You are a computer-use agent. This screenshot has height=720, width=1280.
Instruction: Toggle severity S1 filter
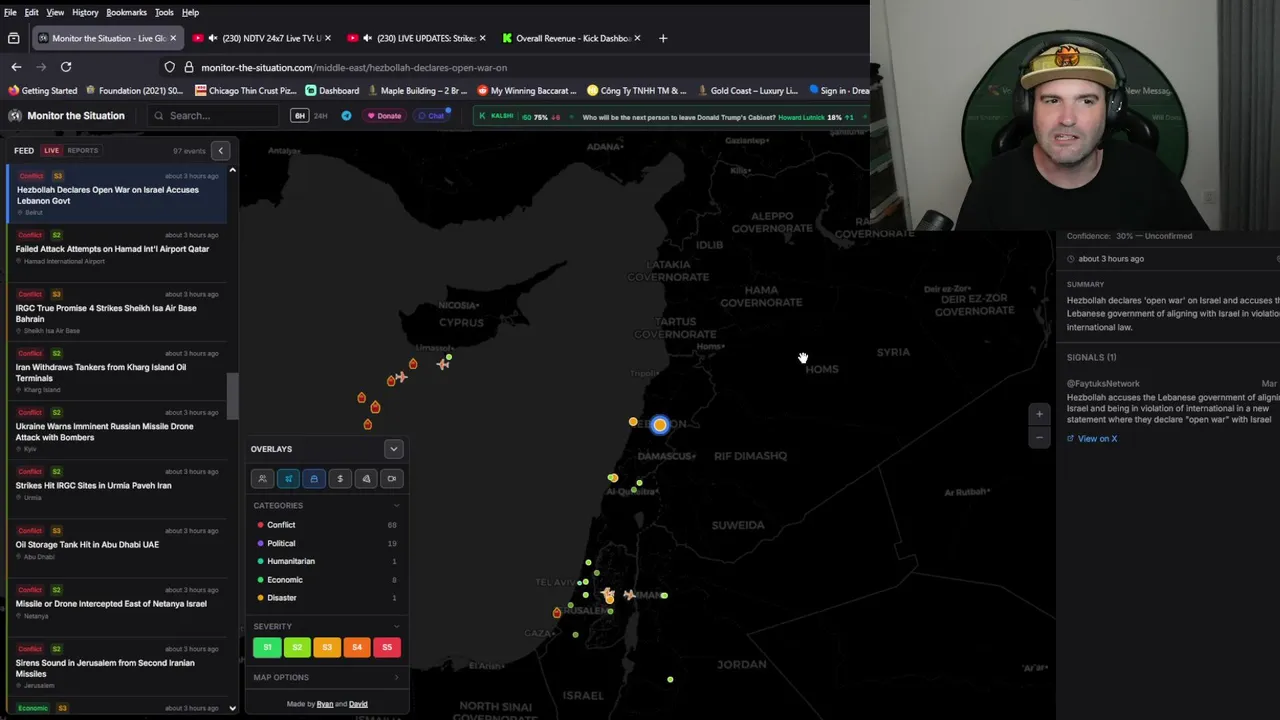tap(267, 647)
